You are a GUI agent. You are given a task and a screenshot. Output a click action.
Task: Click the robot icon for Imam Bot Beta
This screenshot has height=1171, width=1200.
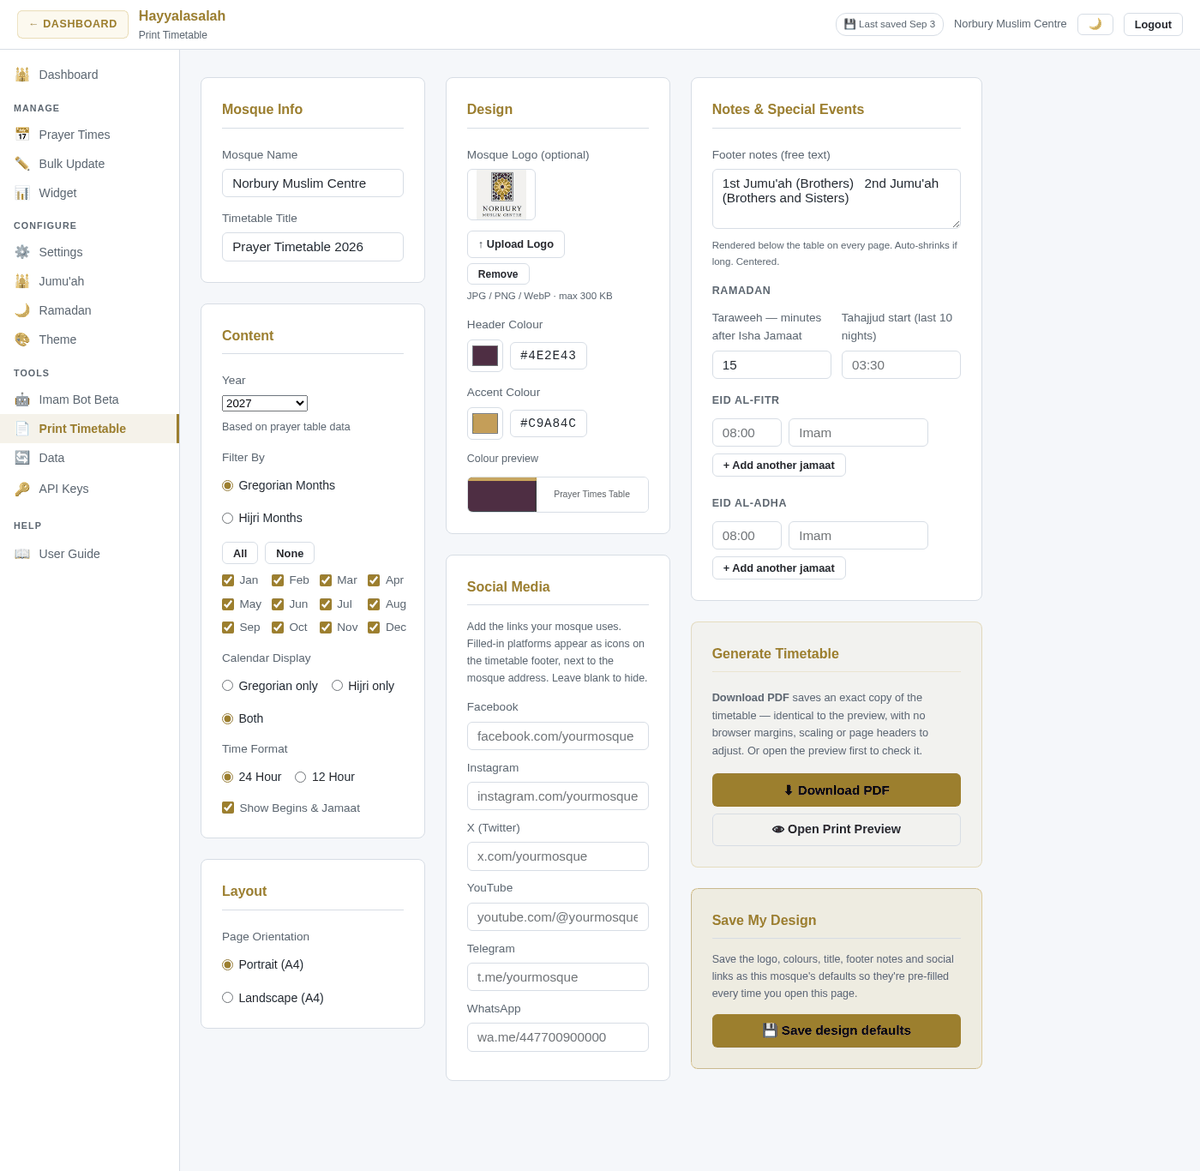[22, 399]
